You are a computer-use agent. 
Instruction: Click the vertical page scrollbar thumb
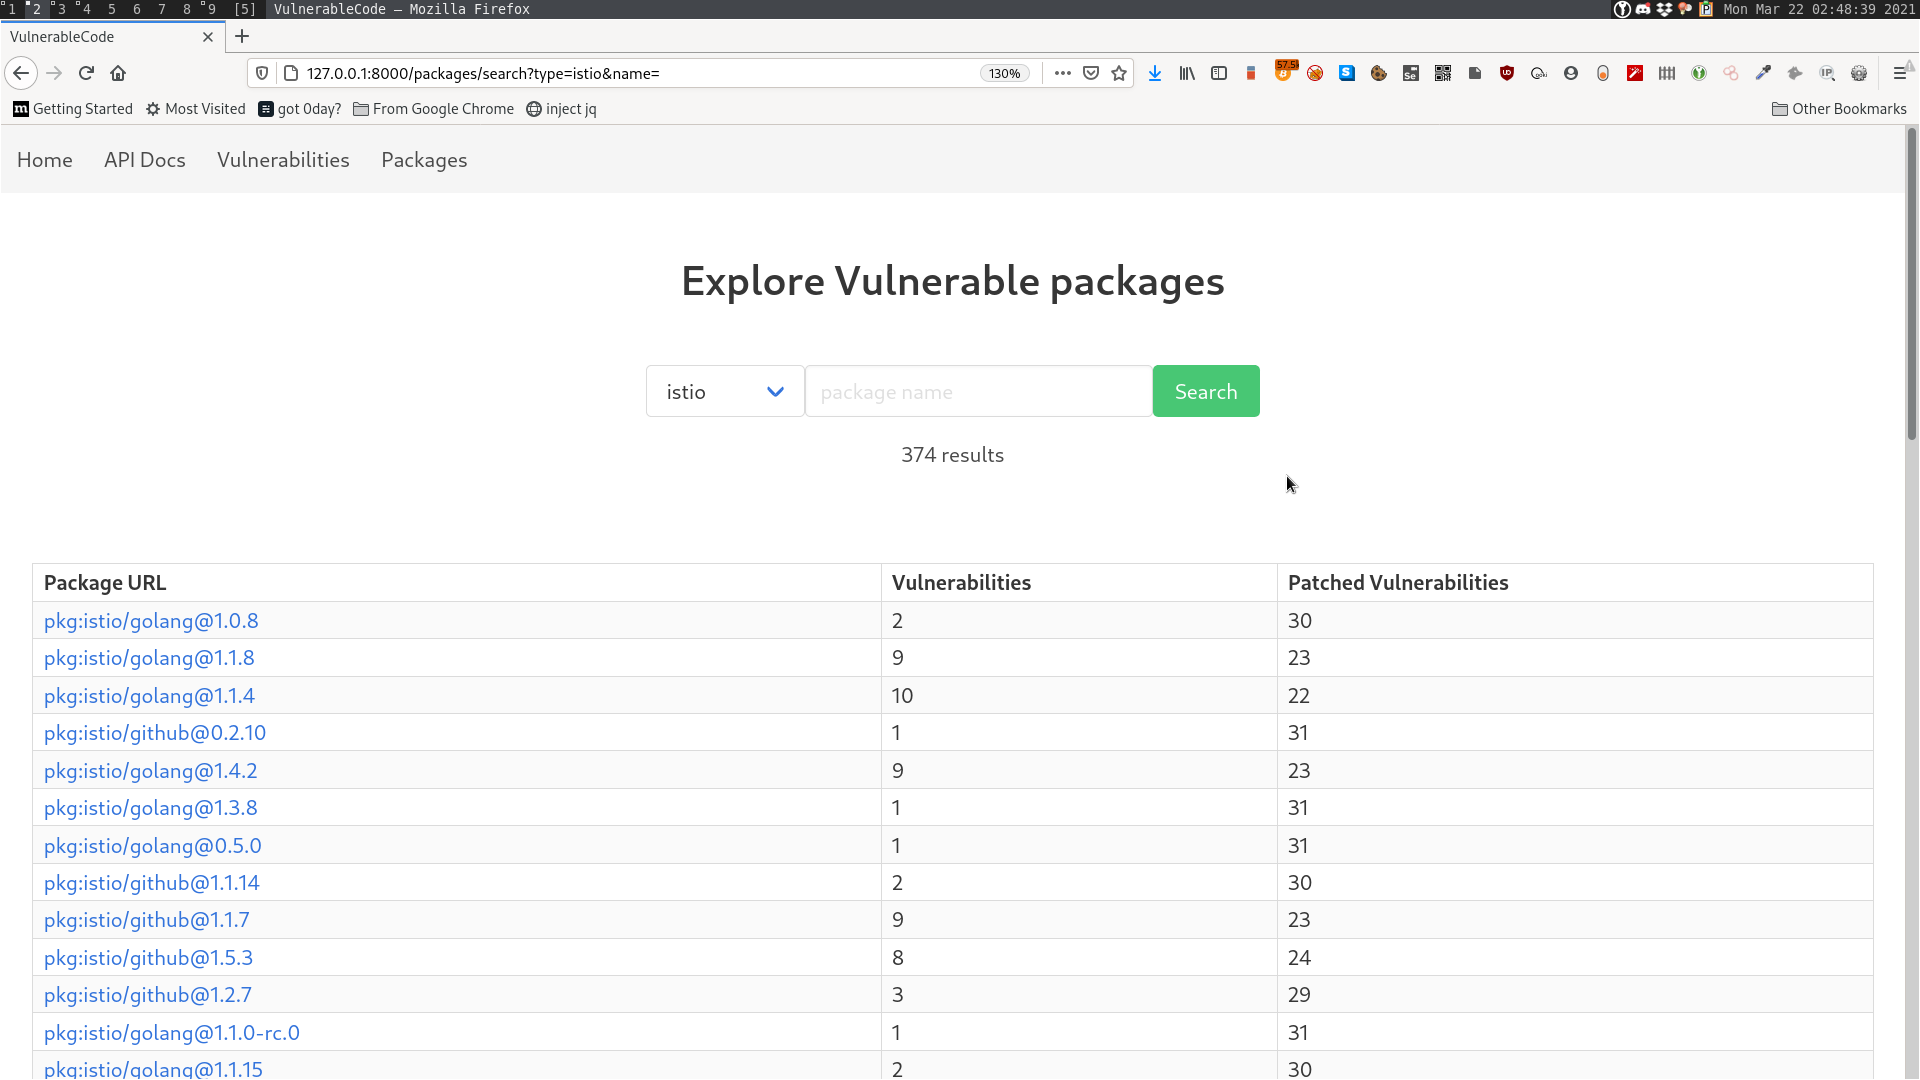coord(1911,285)
